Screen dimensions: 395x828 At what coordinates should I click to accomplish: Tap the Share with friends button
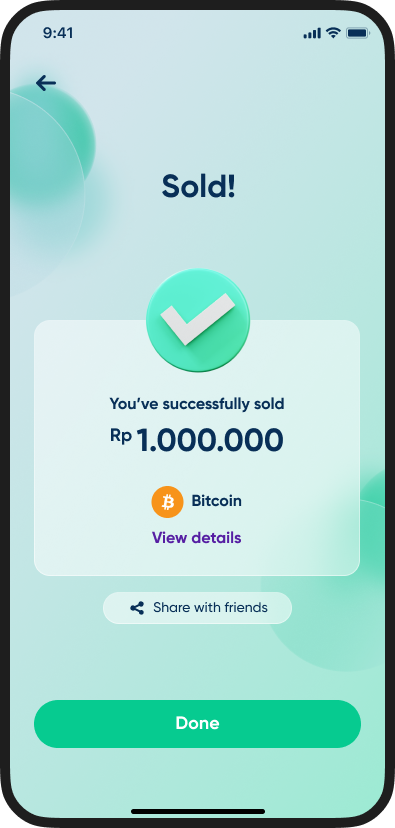tap(198, 608)
